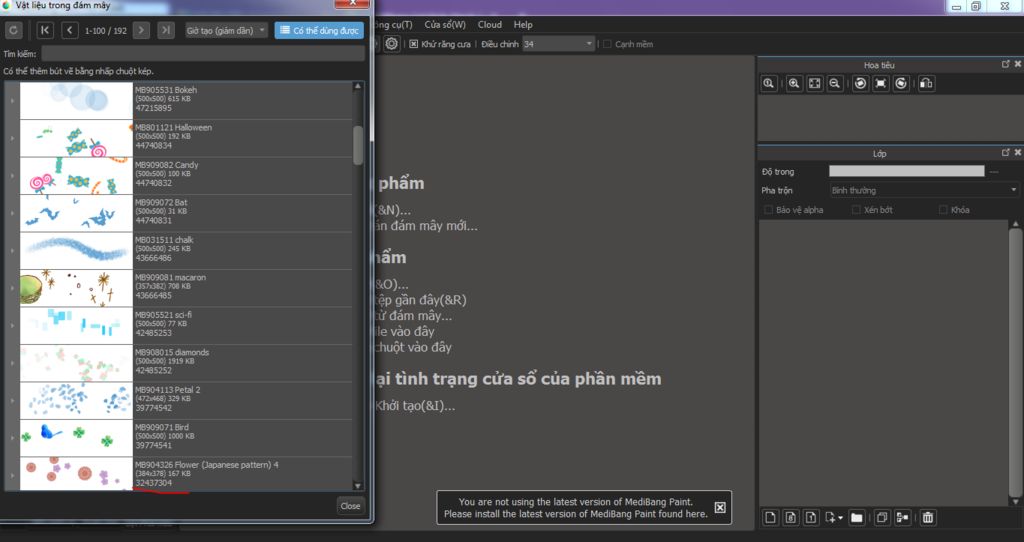Viewport: 1024px width, 542px height.
Task: Toggle the 'Xén bớt' clipping checkbox
Action: click(856, 210)
